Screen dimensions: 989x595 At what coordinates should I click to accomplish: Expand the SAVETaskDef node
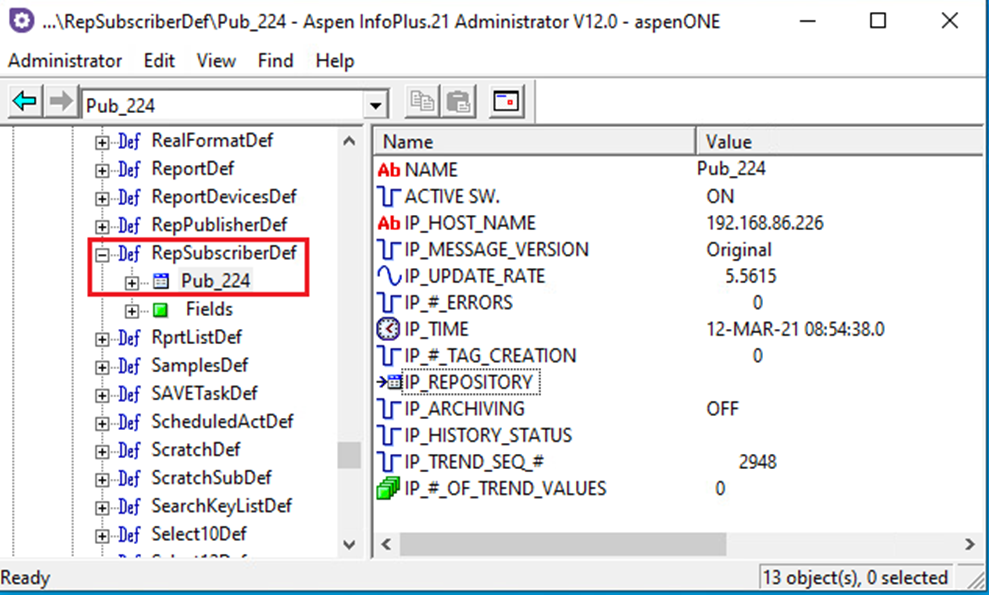click(102, 396)
